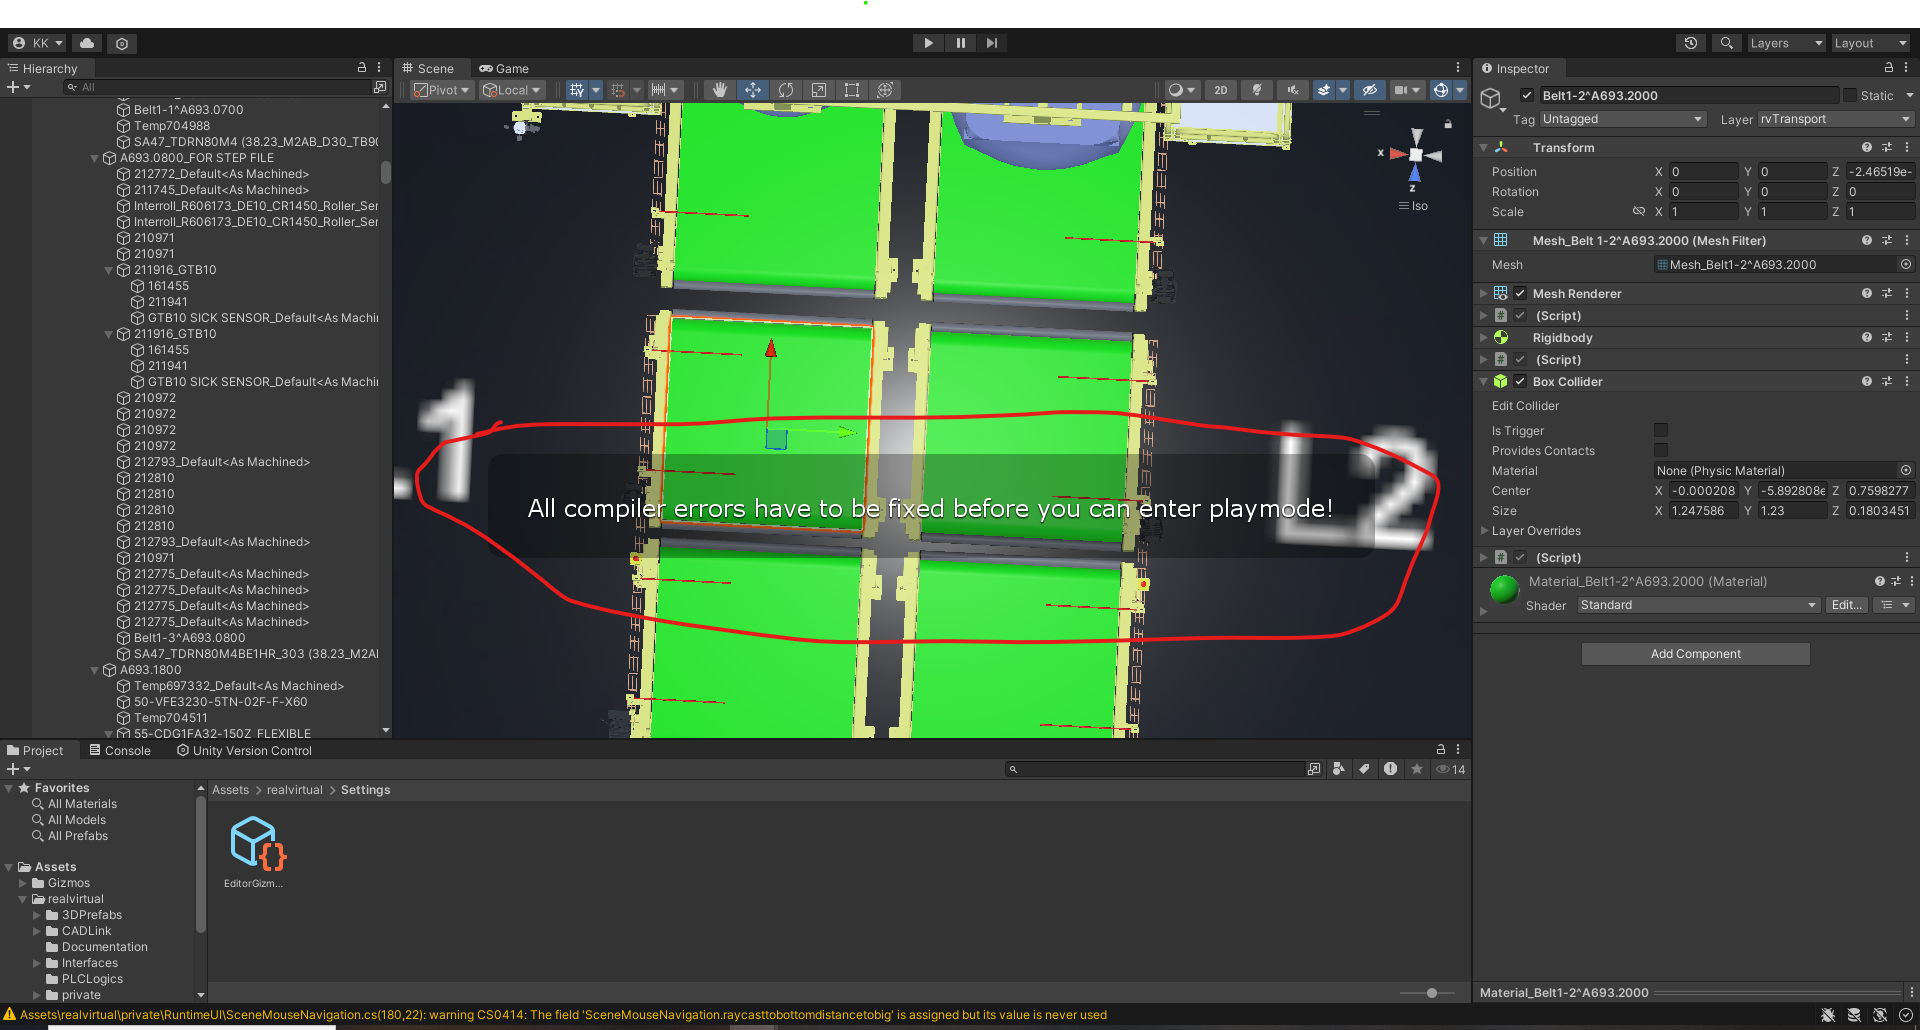Viewport: 1920px width, 1030px height.
Task: Select the Rect tool in Scene toolbar
Action: point(851,90)
